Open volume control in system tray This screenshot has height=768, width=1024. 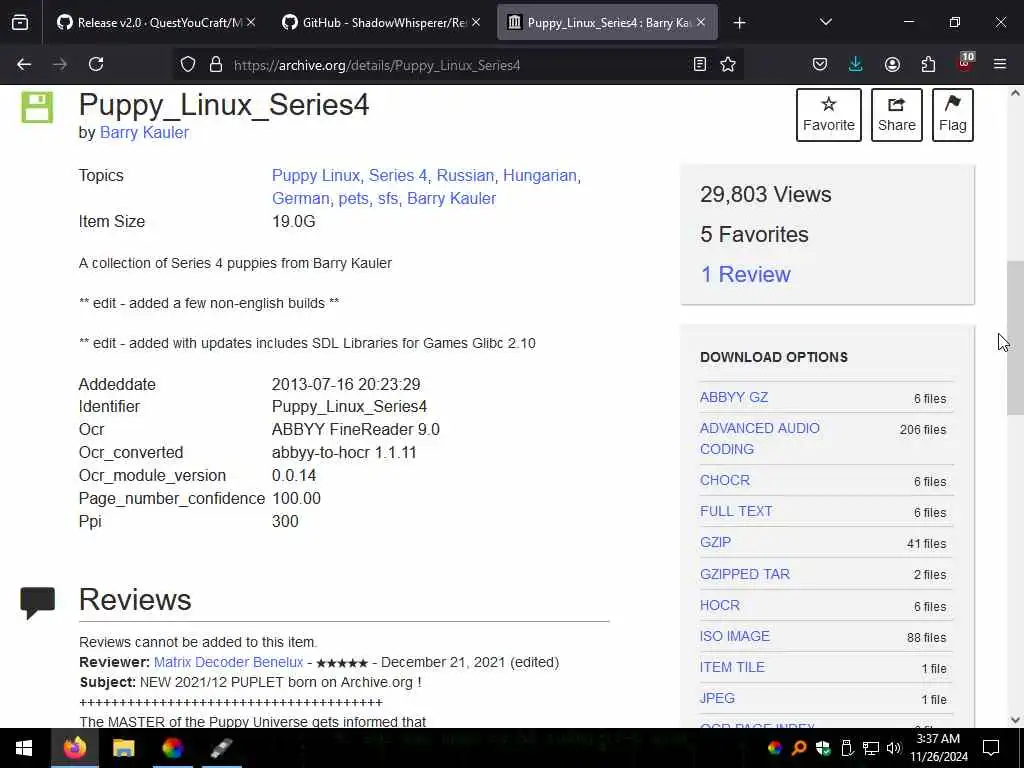tap(894, 748)
